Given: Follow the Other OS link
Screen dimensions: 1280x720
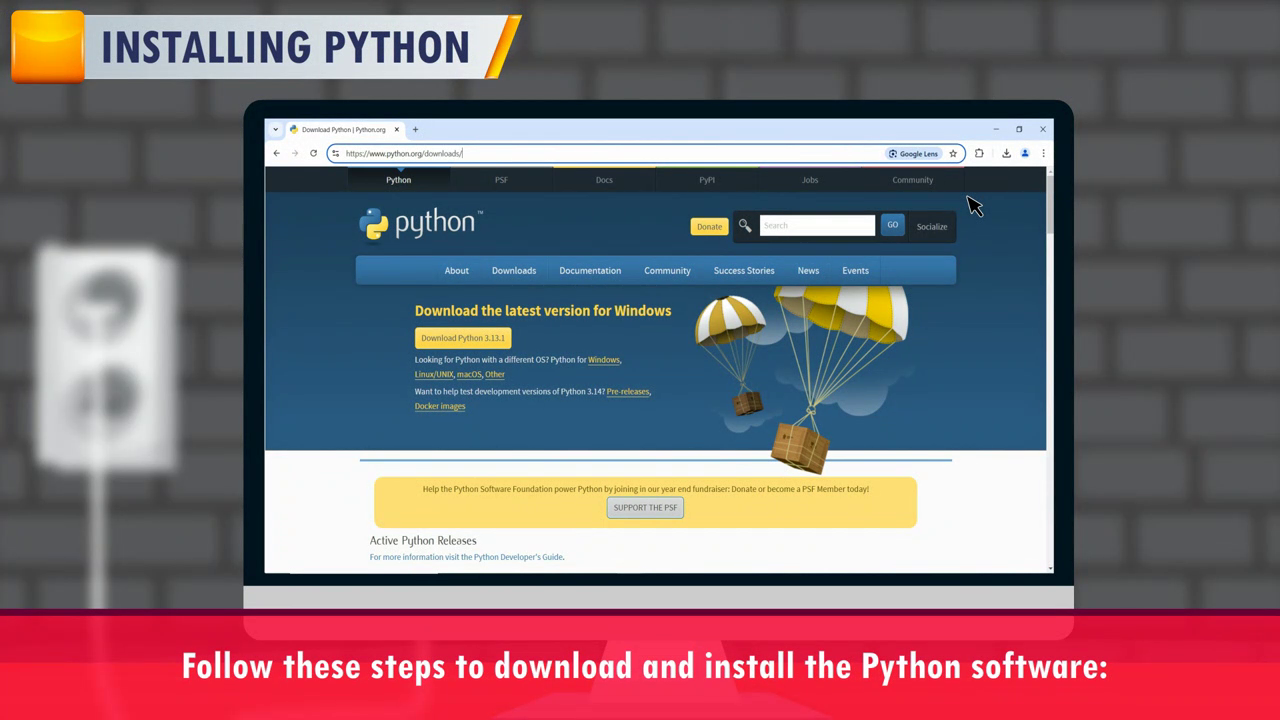Looking at the screenshot, I should 495,374.
